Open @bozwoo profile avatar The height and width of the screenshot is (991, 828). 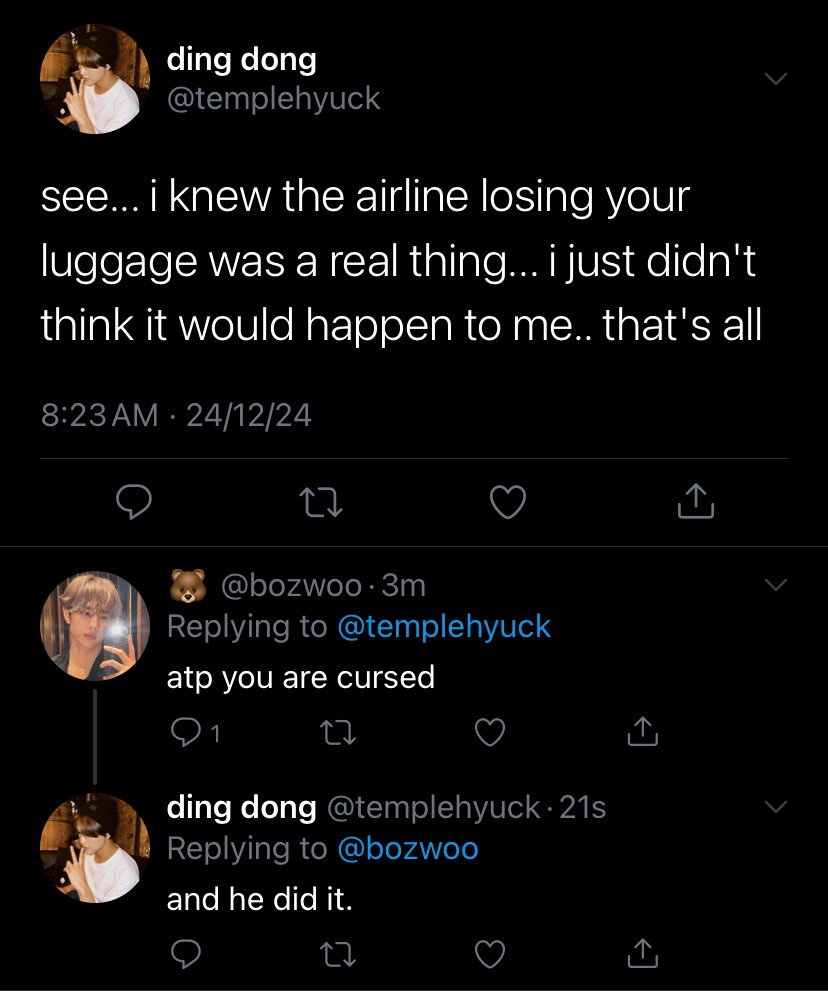tap(95, 626)
